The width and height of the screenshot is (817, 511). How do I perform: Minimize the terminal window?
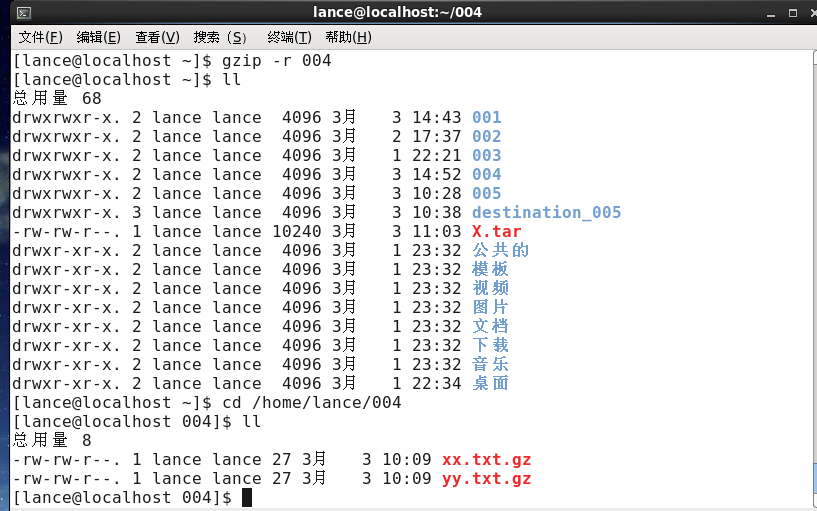coord(772,14)
